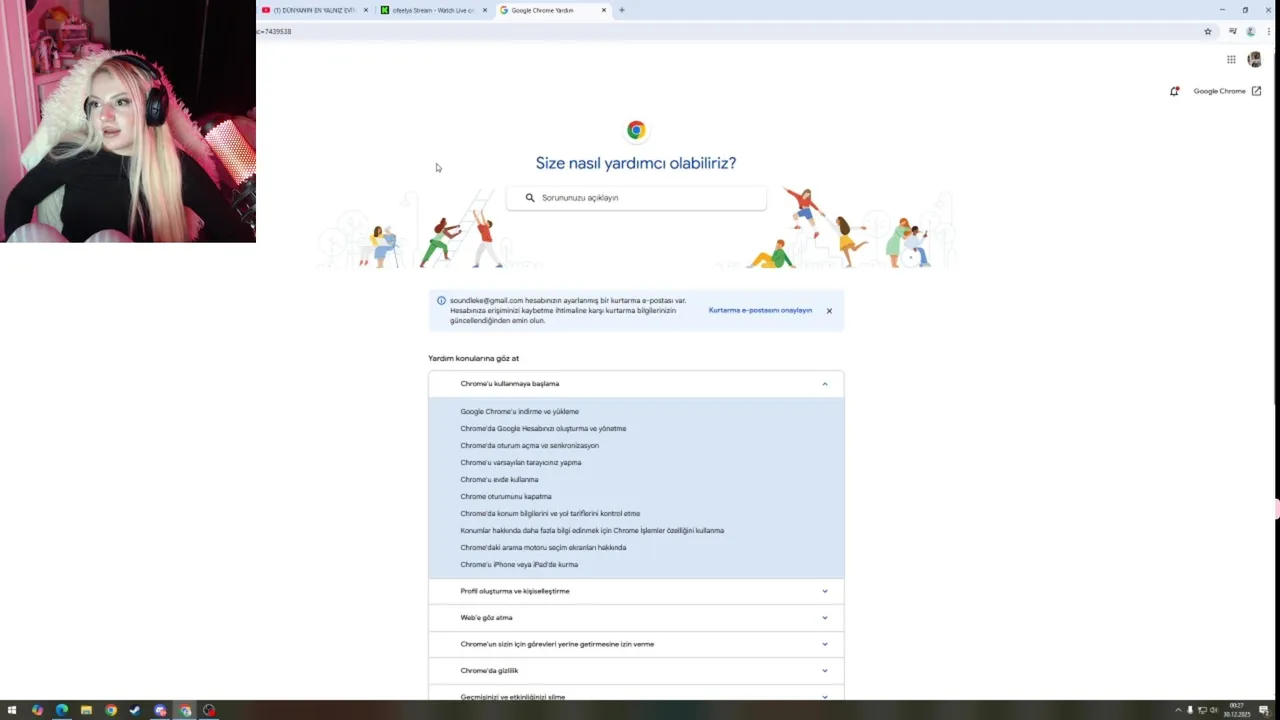Expand the Web'e göz atma section
The width and height of the screenshot is (1280, 720).
636,618
